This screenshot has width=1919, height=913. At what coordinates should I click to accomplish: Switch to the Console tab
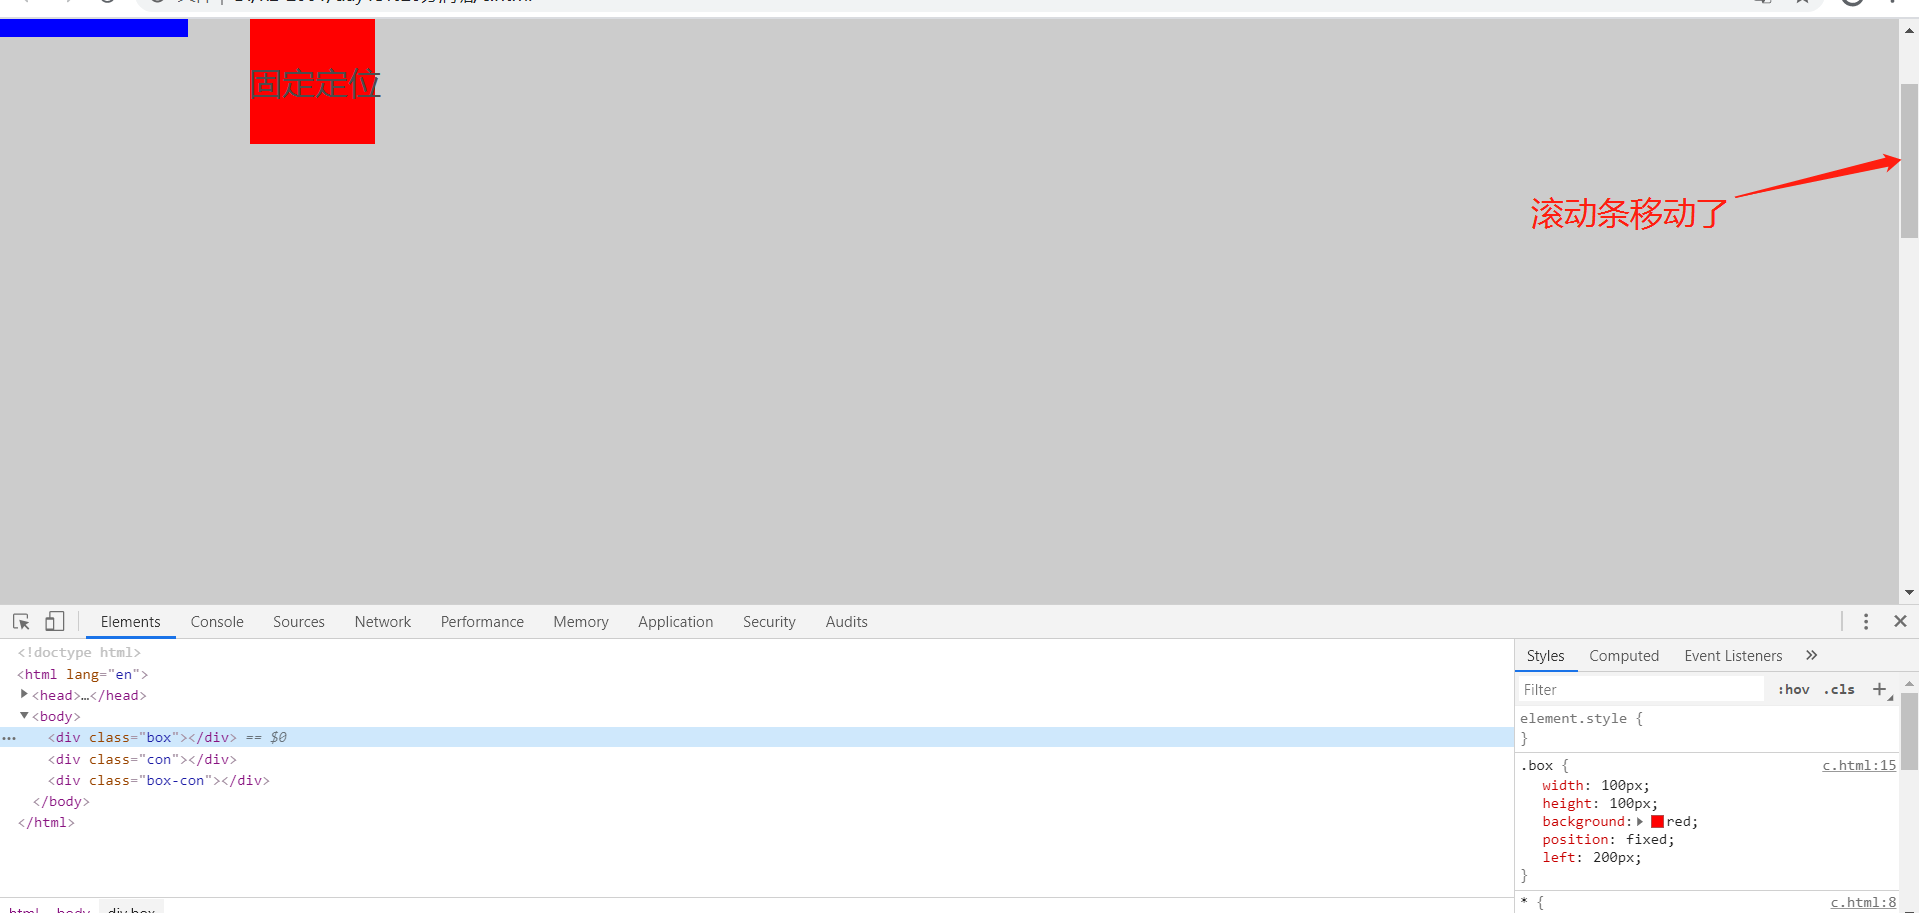point(217,621)
